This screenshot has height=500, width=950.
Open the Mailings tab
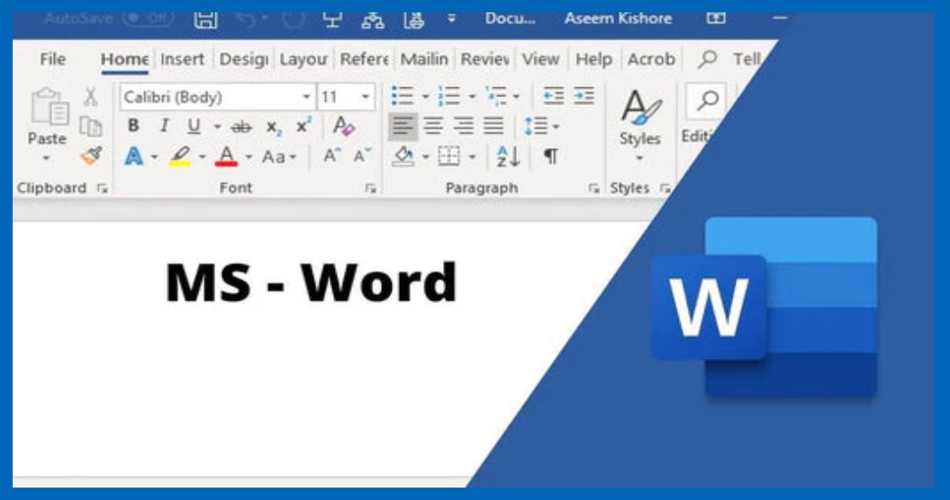coord(424,59)
